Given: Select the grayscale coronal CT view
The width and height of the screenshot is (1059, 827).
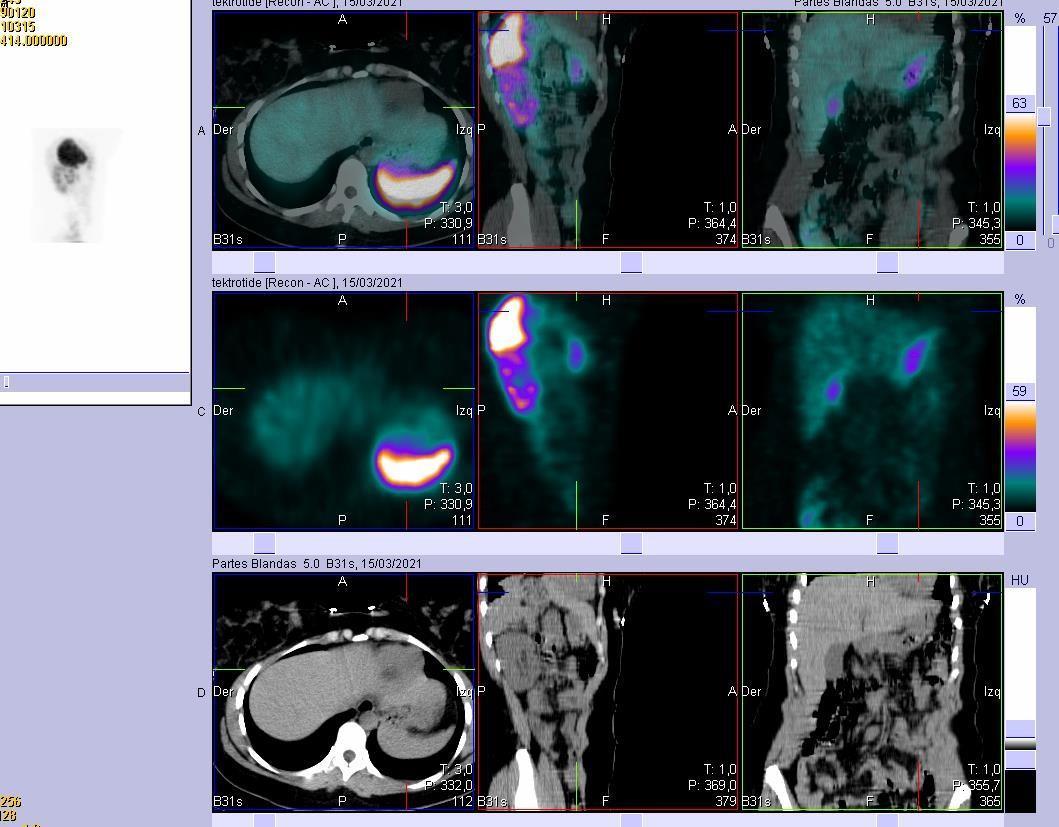Looking at the screenshot, I should coord(872,692).
